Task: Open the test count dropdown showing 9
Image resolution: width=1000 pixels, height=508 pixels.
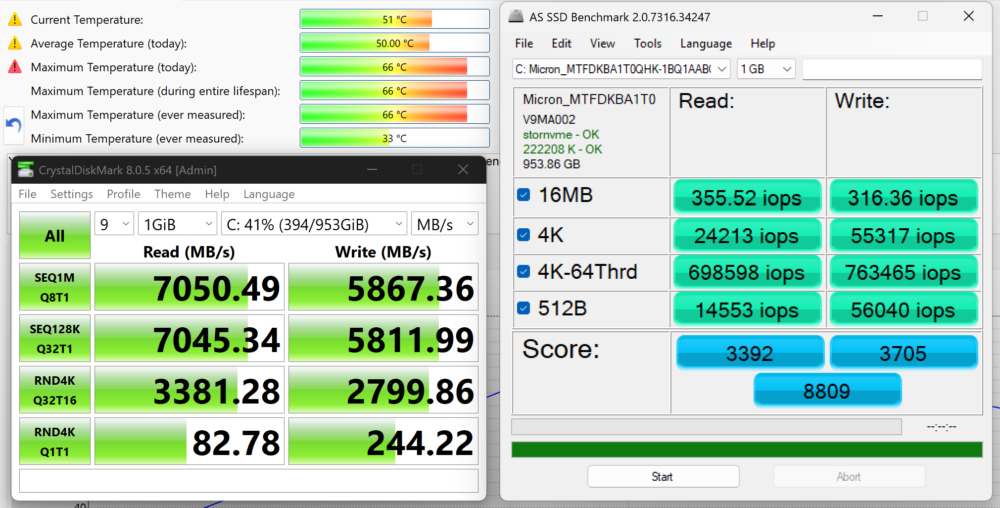Action: [x=114, y=224]
